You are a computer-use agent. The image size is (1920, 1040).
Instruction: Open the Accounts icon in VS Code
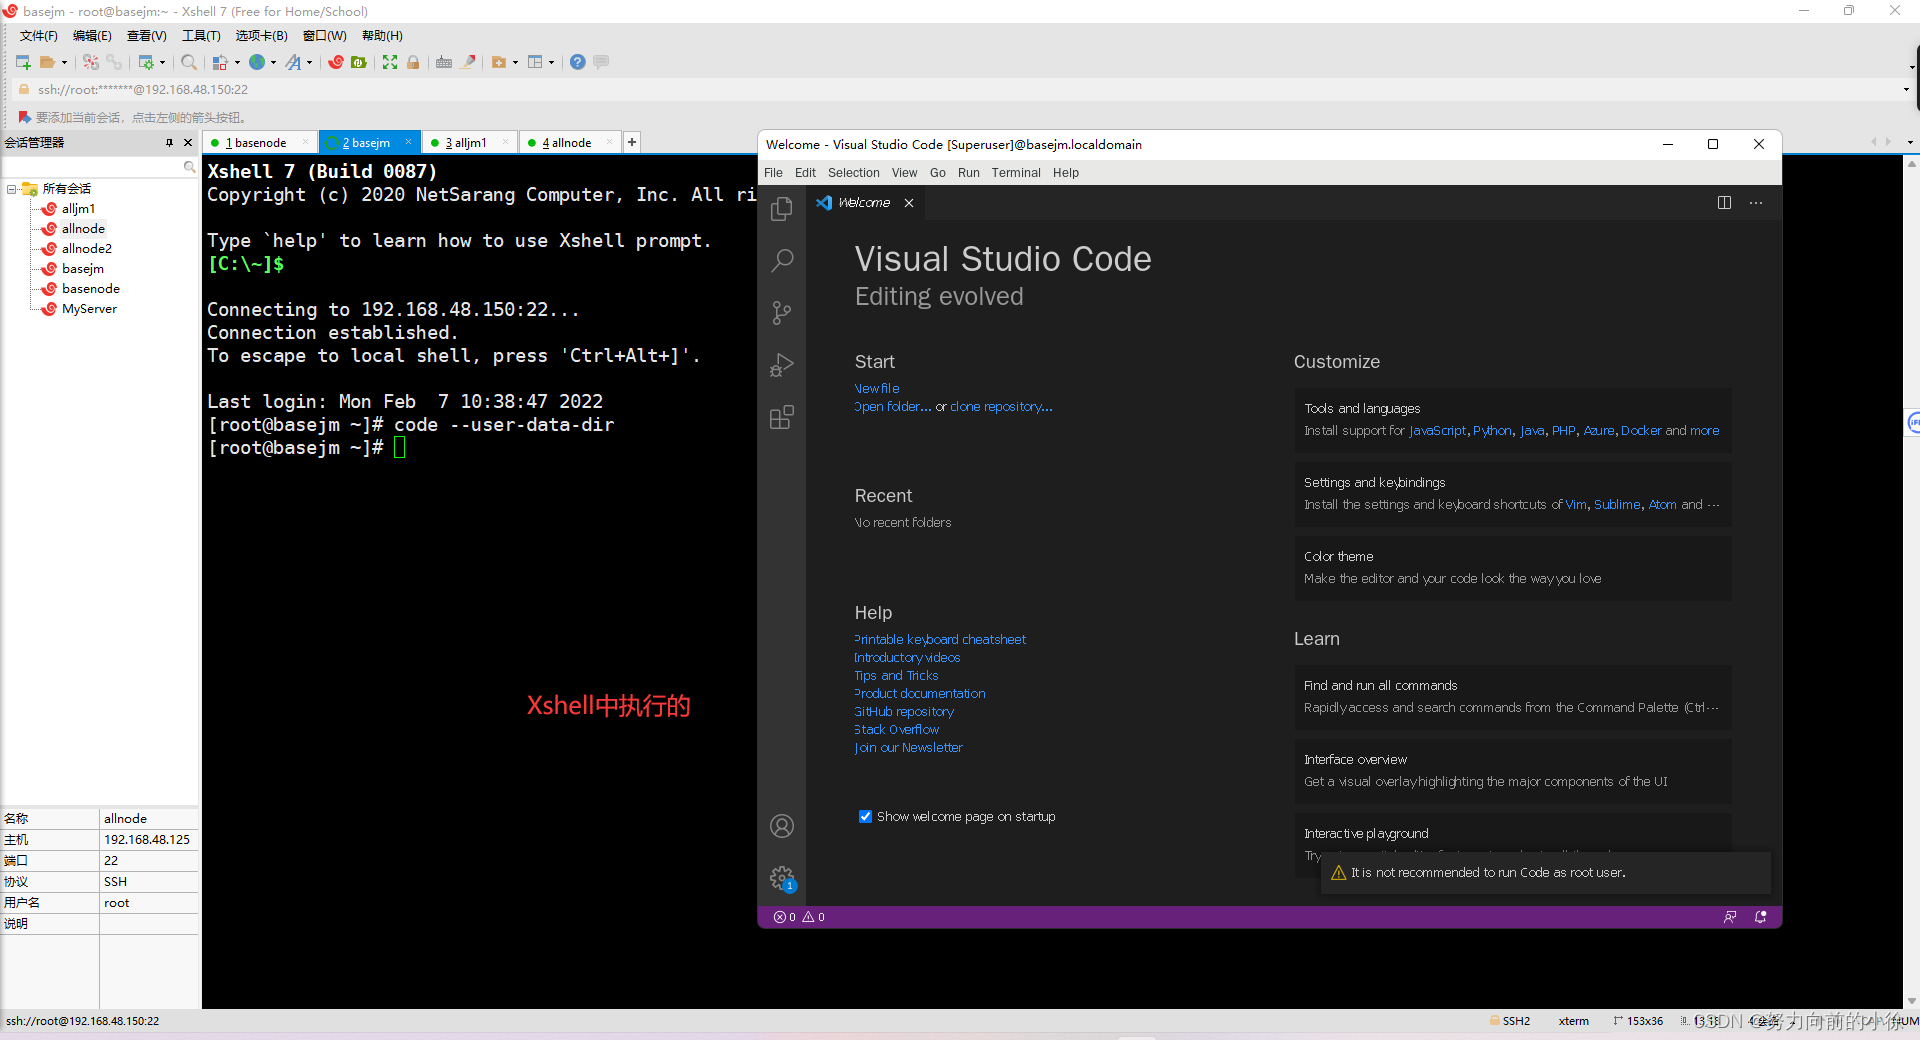click(782, 826)
